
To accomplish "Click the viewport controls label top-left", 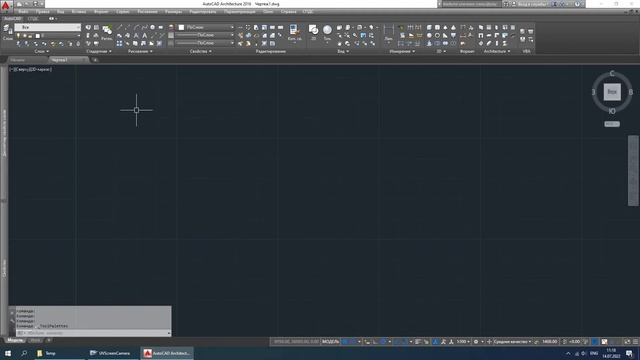I will [x=30, y=69].
